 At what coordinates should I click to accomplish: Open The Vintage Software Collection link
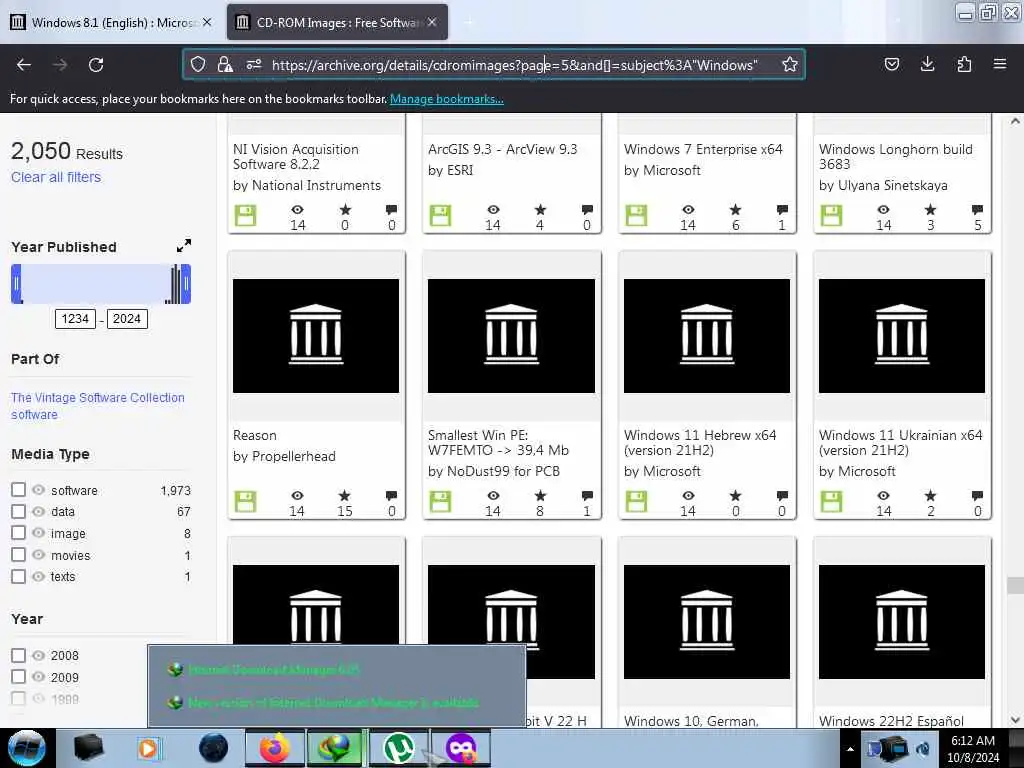(x=98, y=398)
